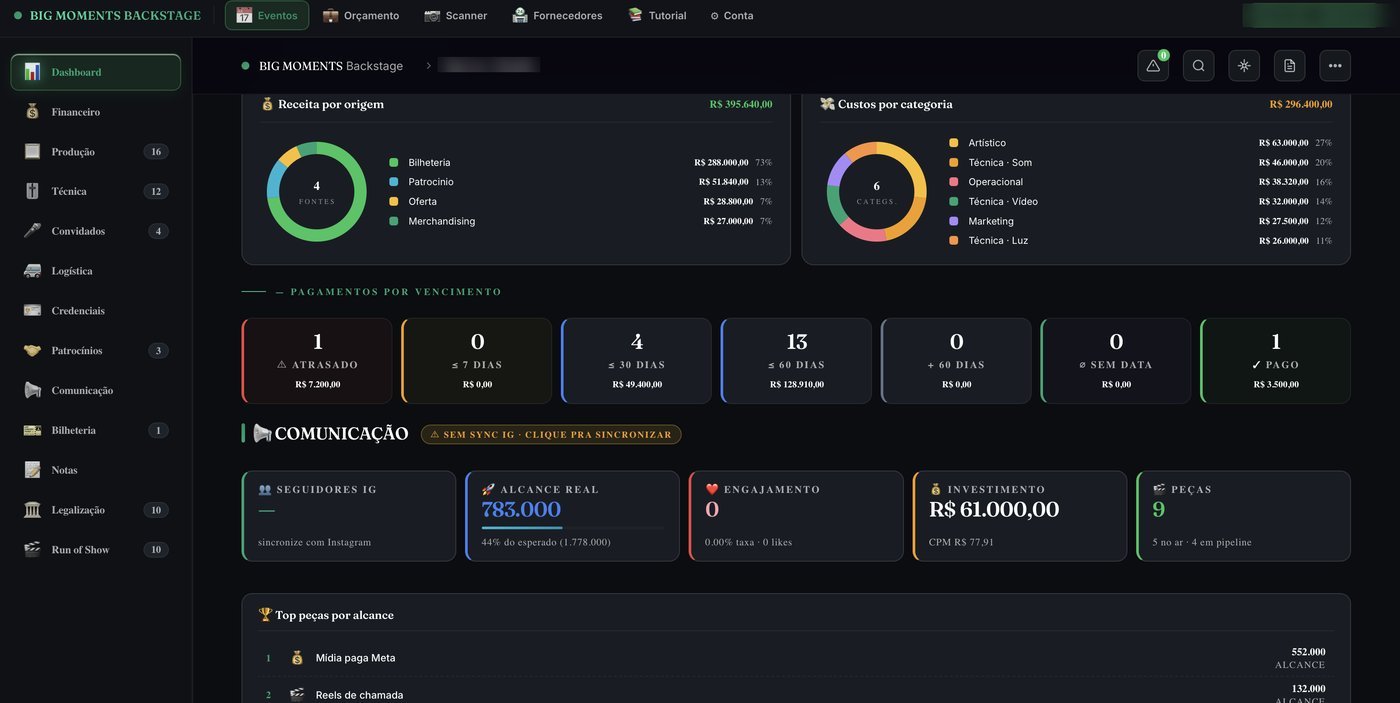Click the Engajamento card
This screenshot has height=703, width=1400.
pos(796,516)
